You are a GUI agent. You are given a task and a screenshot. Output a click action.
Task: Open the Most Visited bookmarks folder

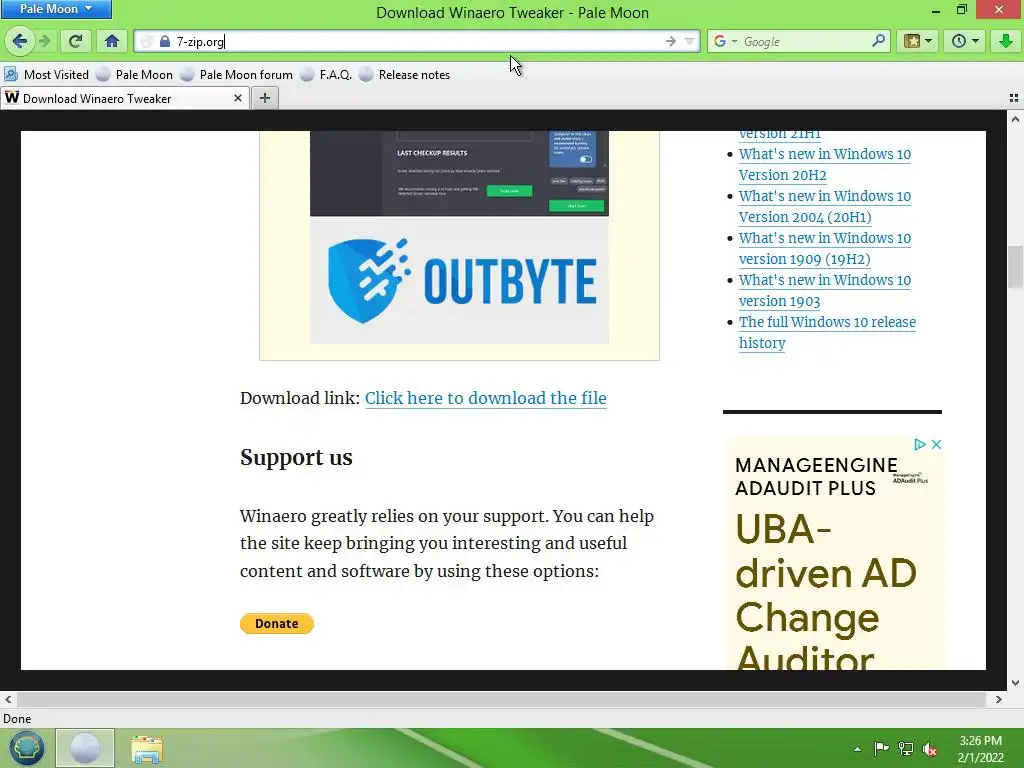[x=46, y=74]
